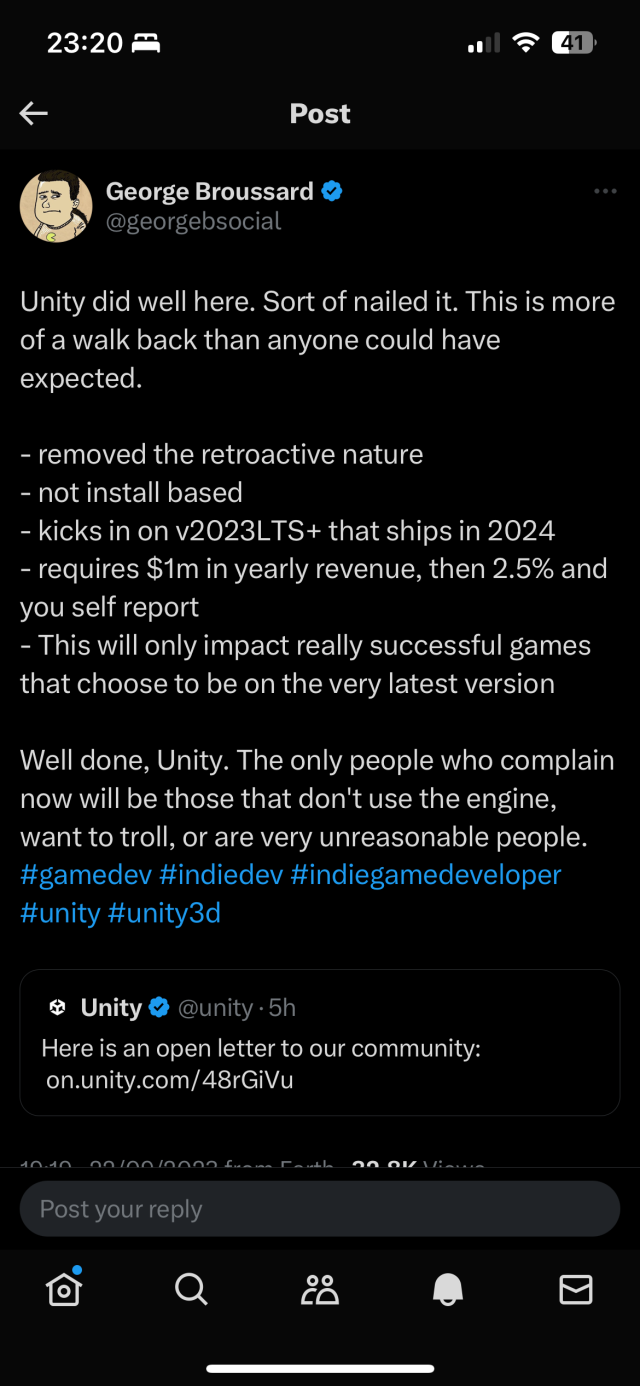
Task: Open the Messages envelope tab
Action: coord(575,1290)
